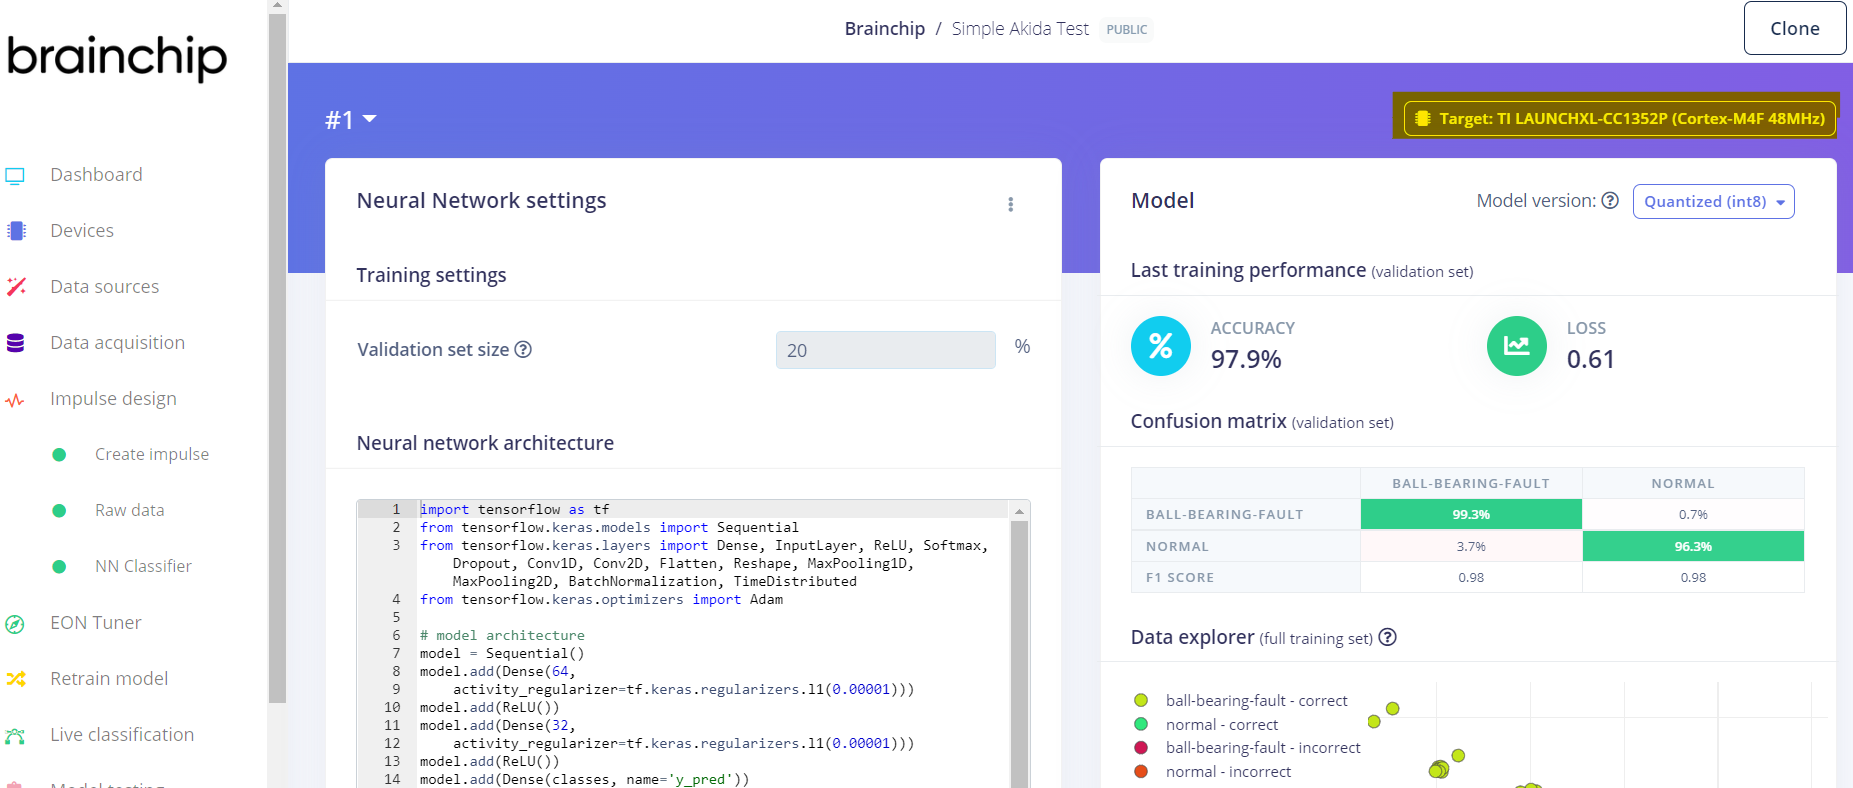1853x788 pixels.
Task: Click the 'import Adam' optimizer code line
Action: point(601,599)
